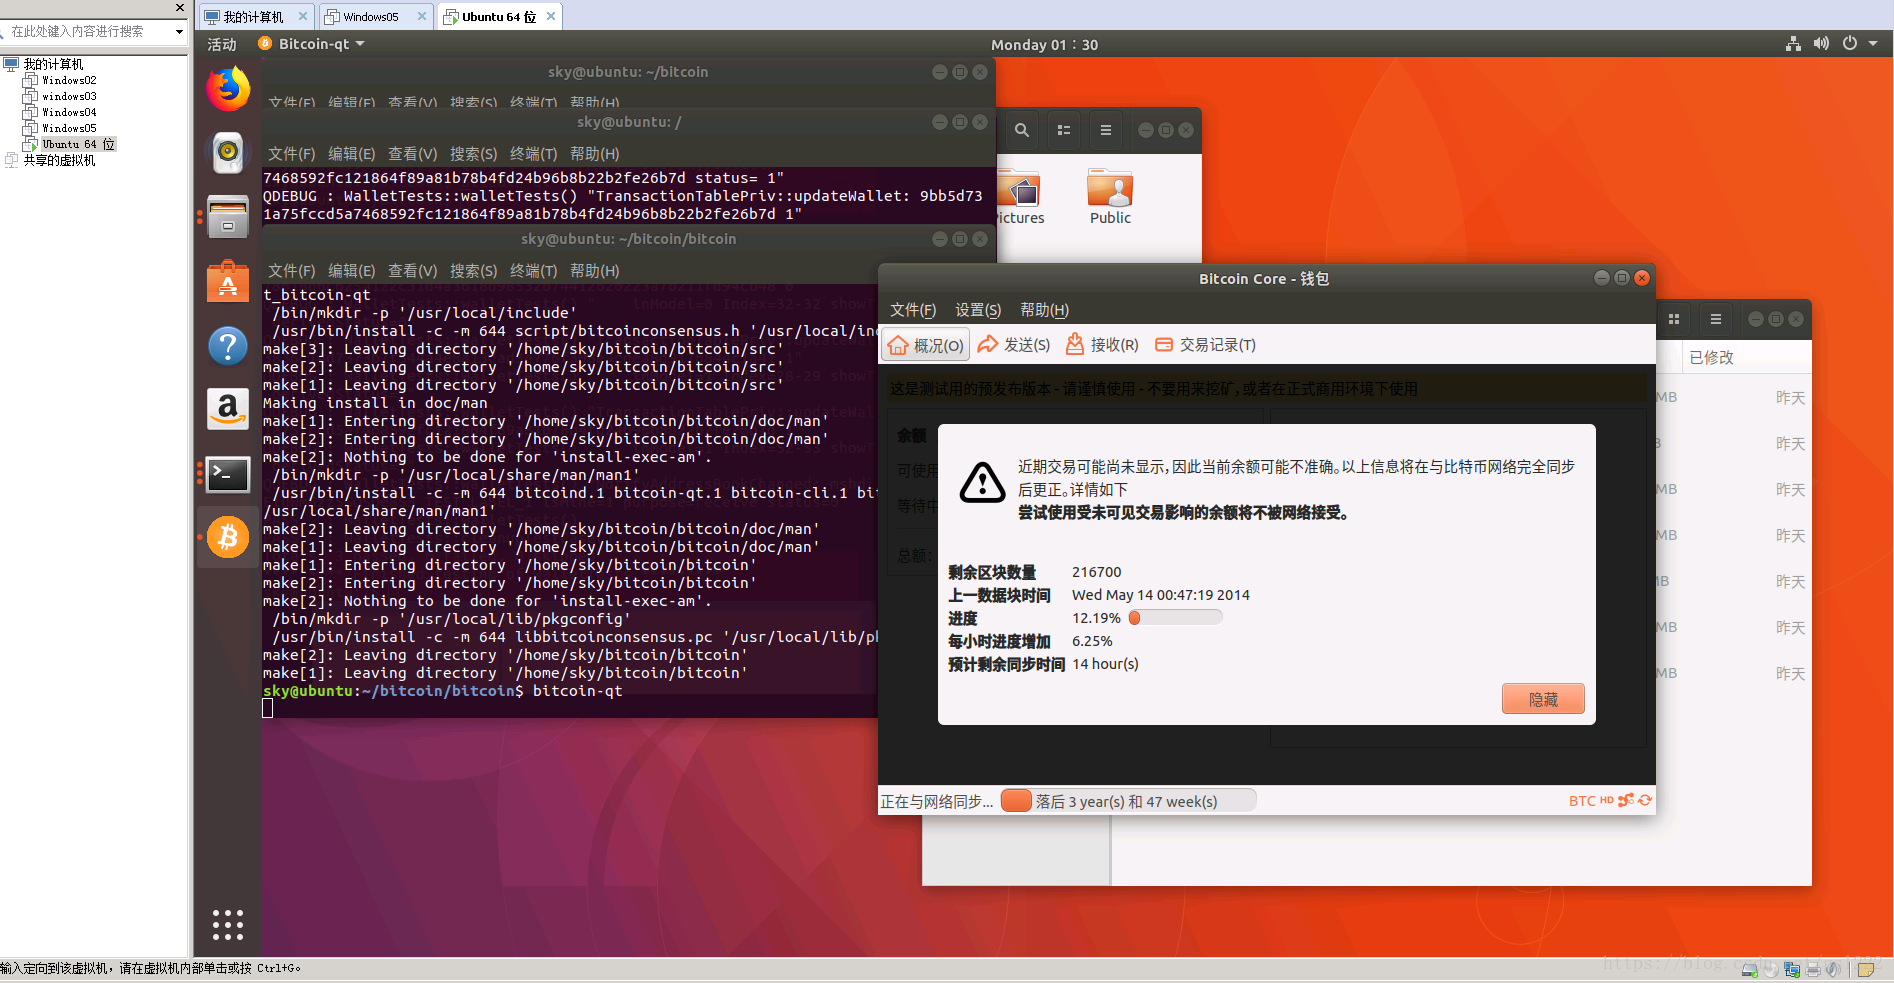Select 共享的虚拟机 in library tree

click(59, 160)
